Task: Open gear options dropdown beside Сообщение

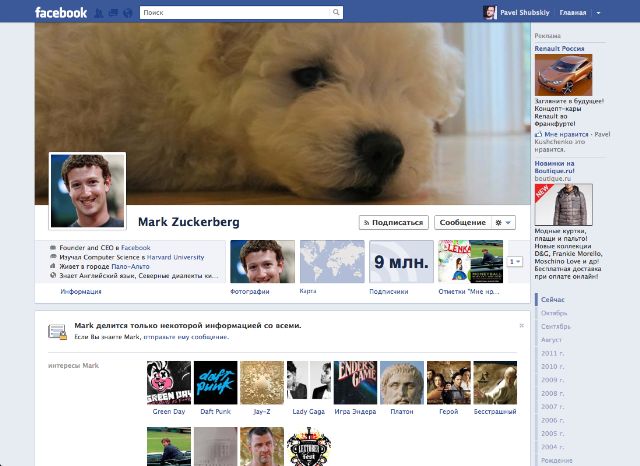Action: [x=503, y=222]
